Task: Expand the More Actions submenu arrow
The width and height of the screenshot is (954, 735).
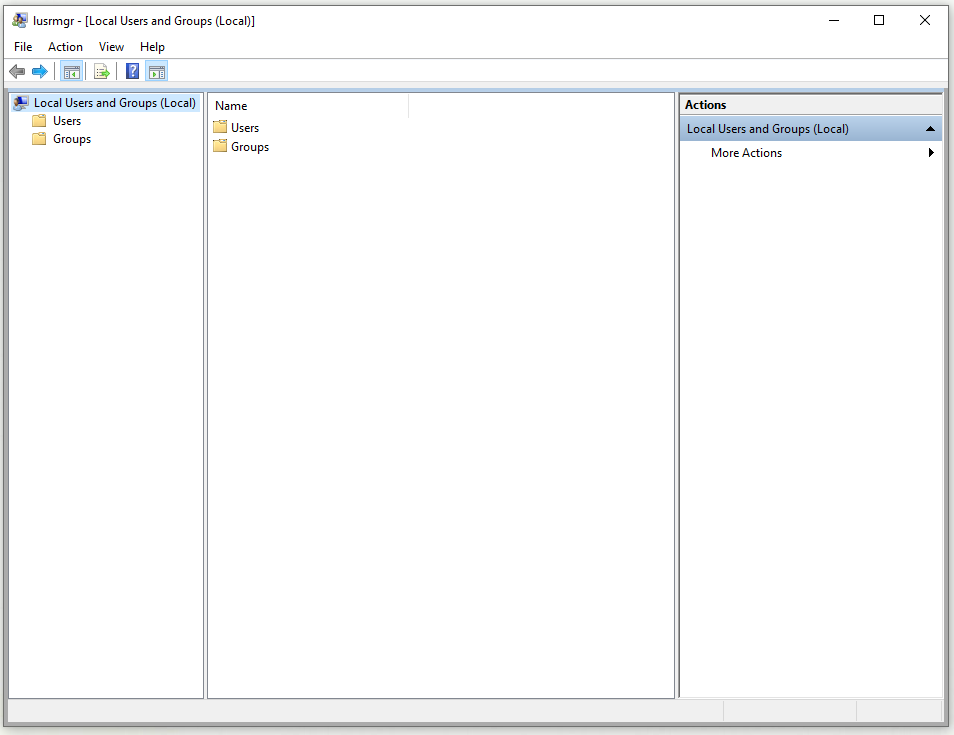Action: pos(931,153)
